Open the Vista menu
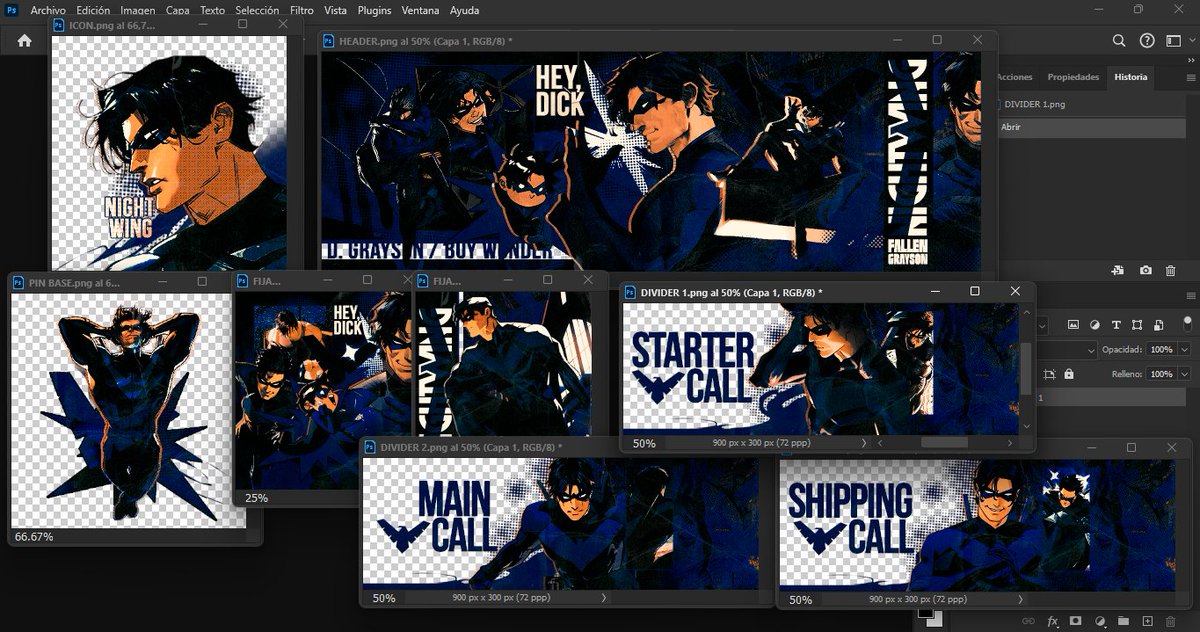 coord(336,11)
